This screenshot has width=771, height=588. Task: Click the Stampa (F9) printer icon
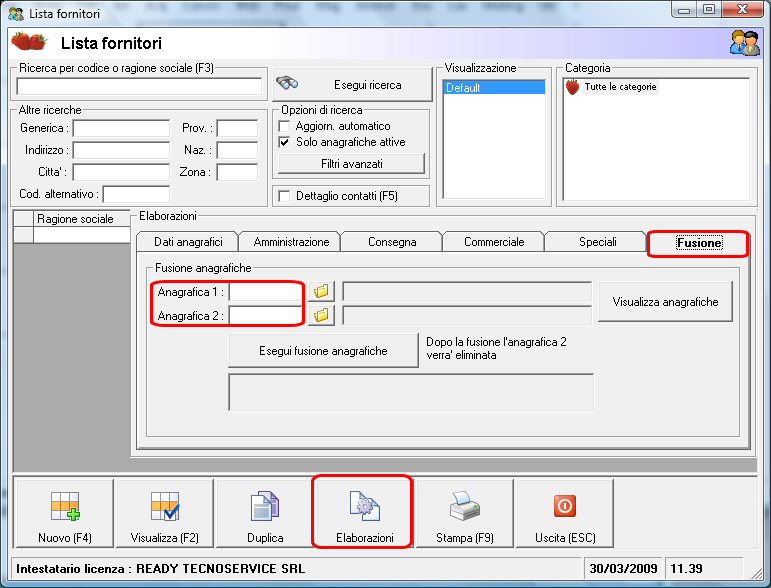click(465, 506)
